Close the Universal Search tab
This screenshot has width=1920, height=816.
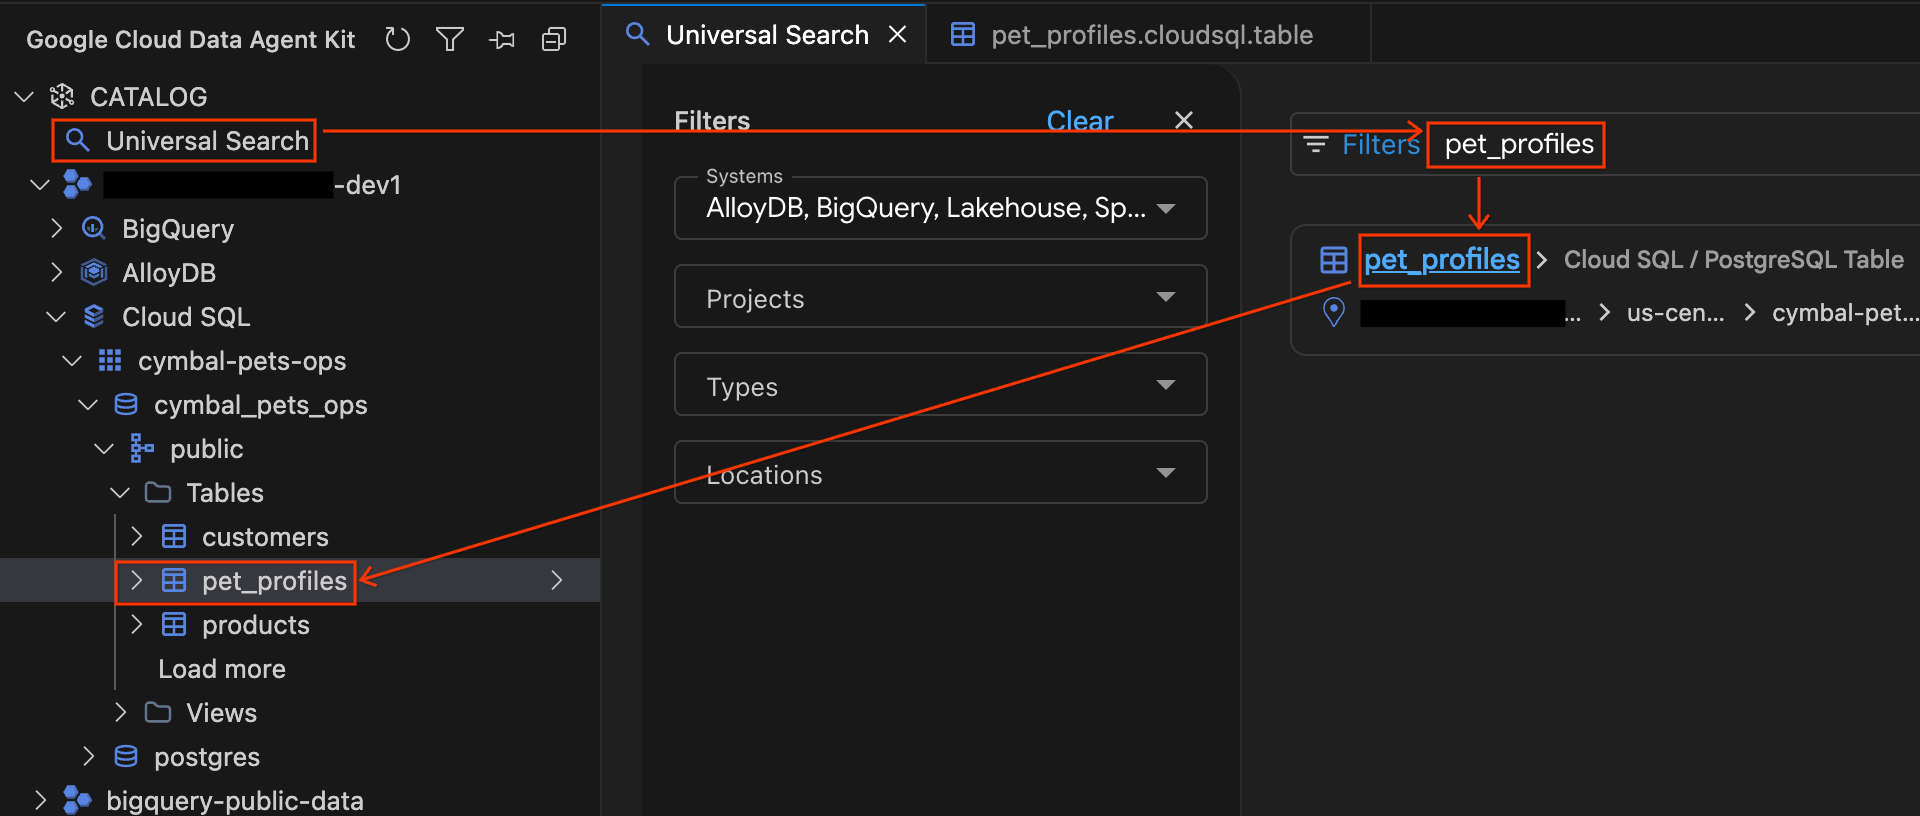898,34
